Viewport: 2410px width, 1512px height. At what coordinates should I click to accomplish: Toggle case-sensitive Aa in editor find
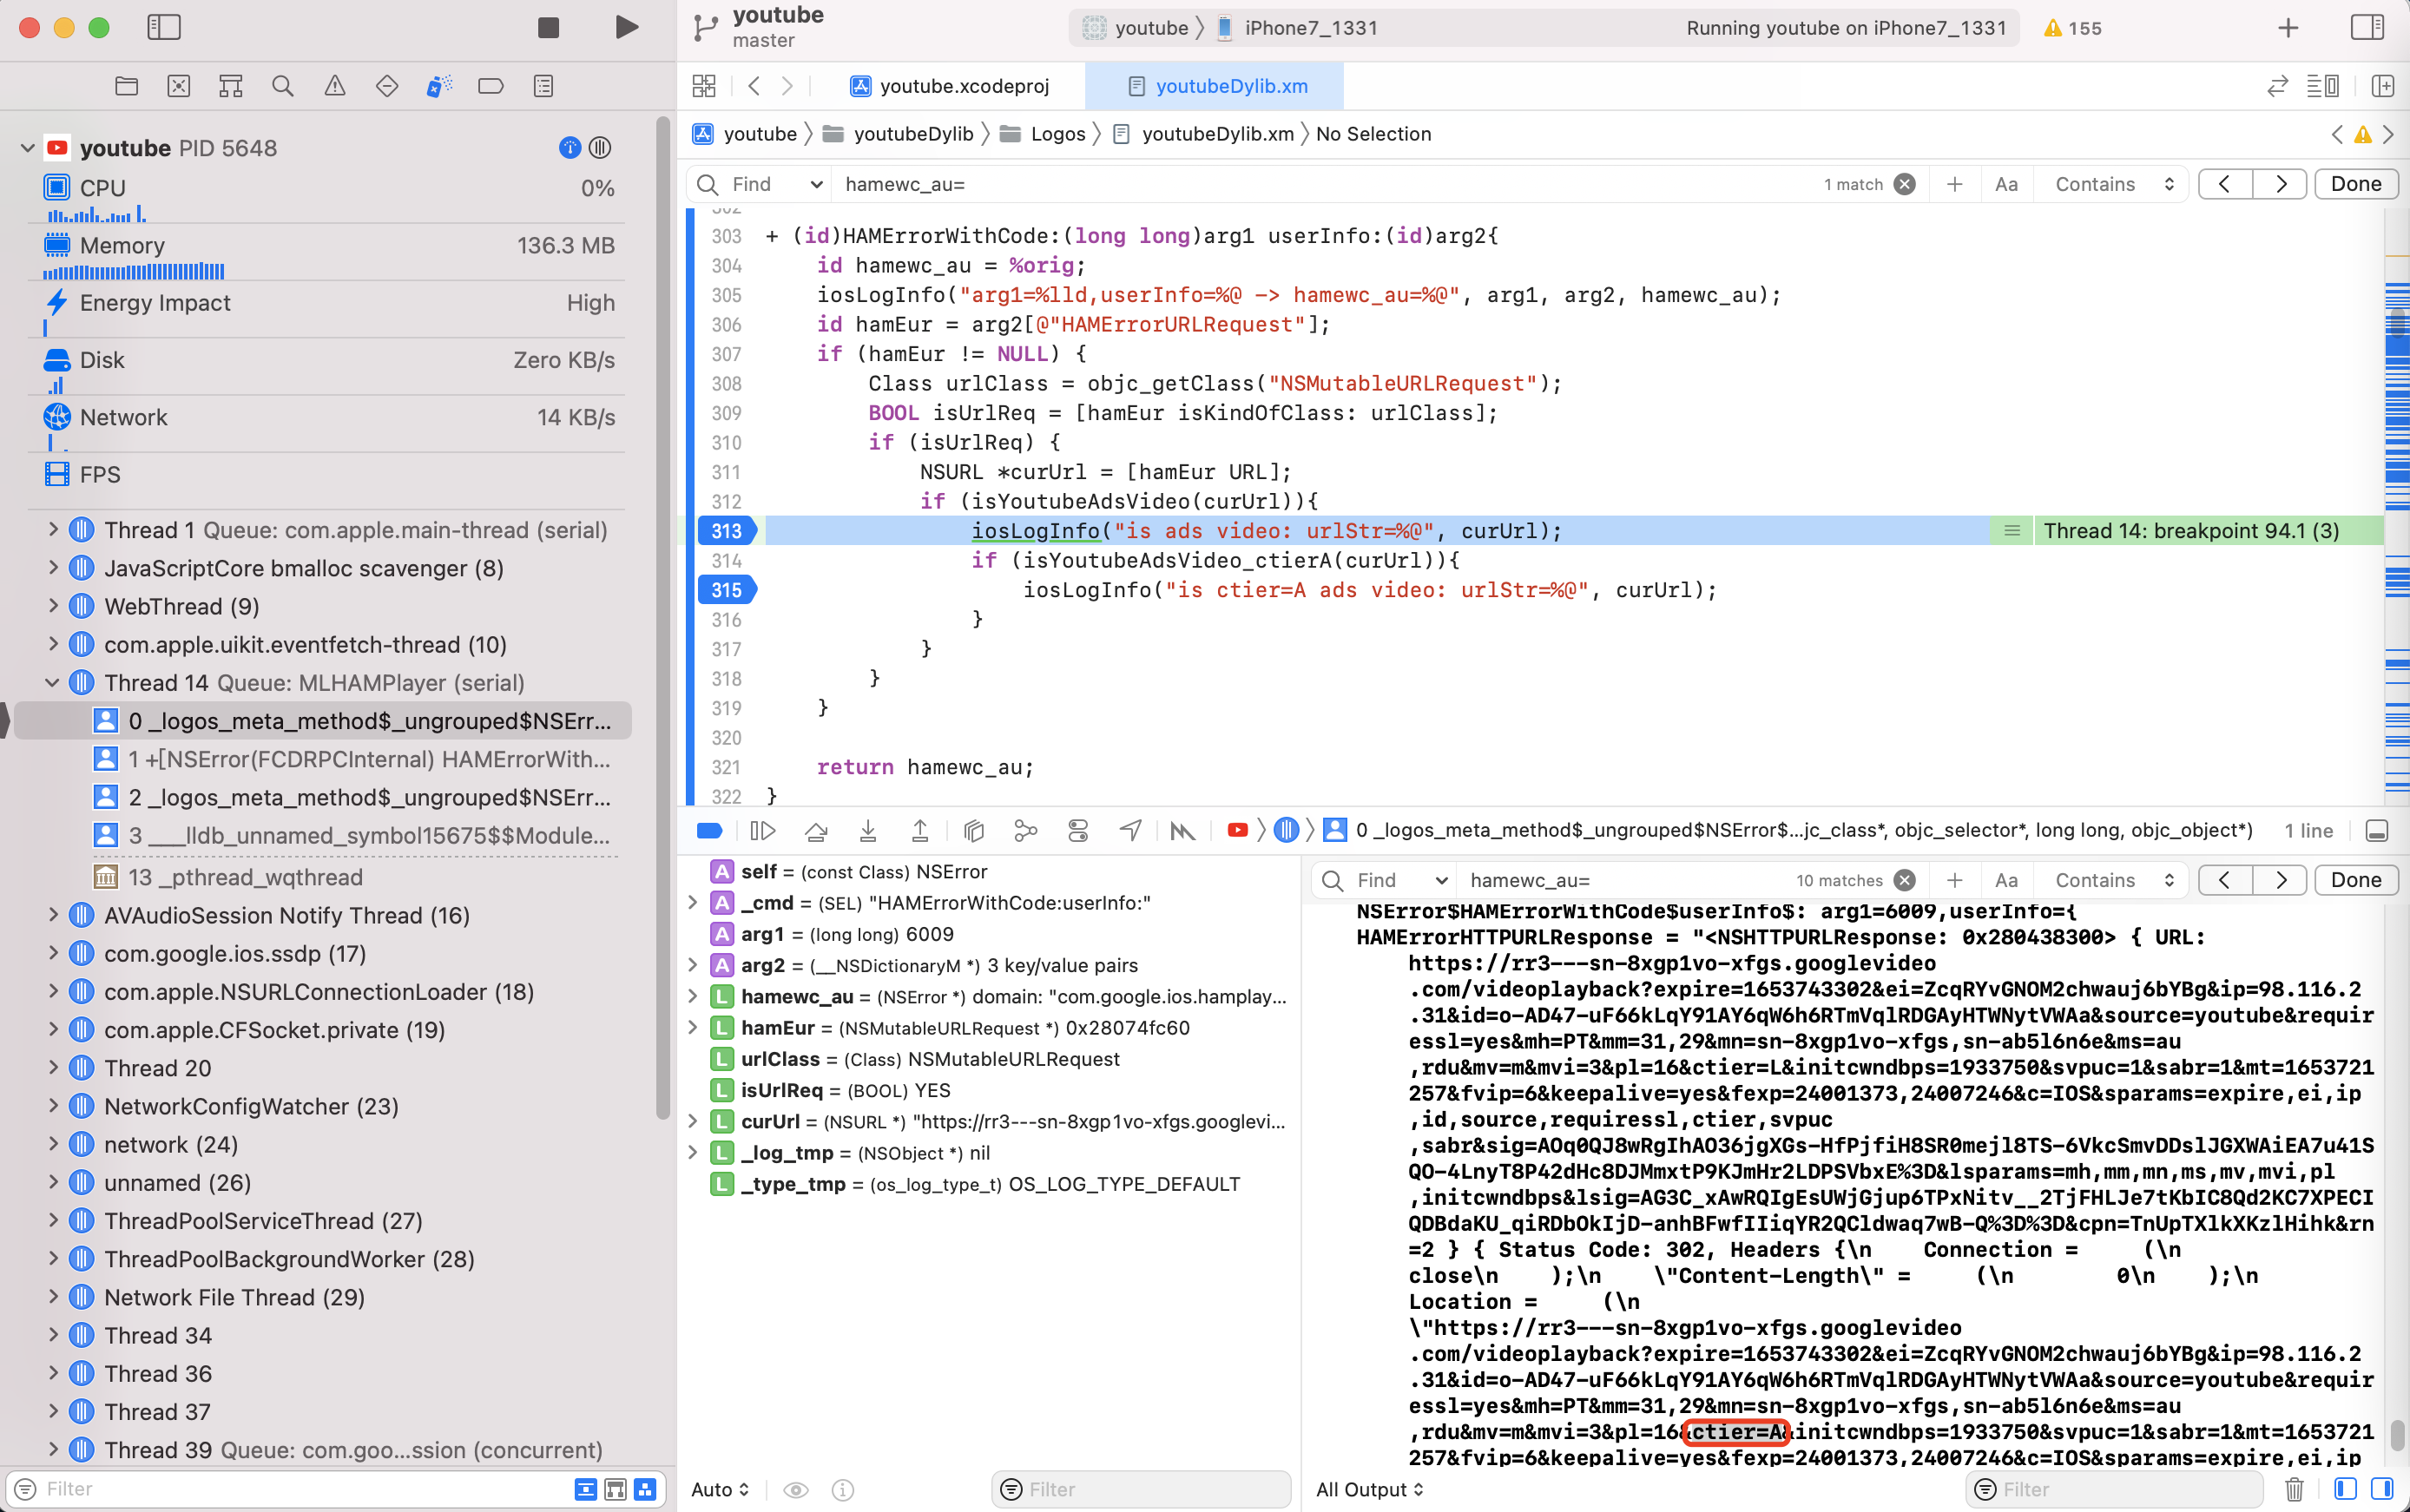[2006, 184]
